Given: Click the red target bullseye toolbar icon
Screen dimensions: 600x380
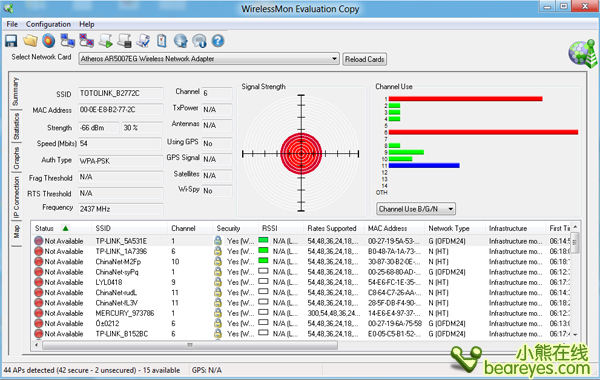Looking at the screenshot, I should point(49,41).
